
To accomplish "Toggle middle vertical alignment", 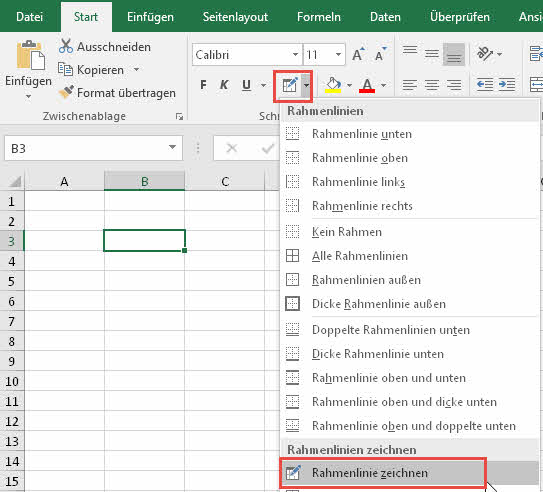I will click(x=431, y=54).
